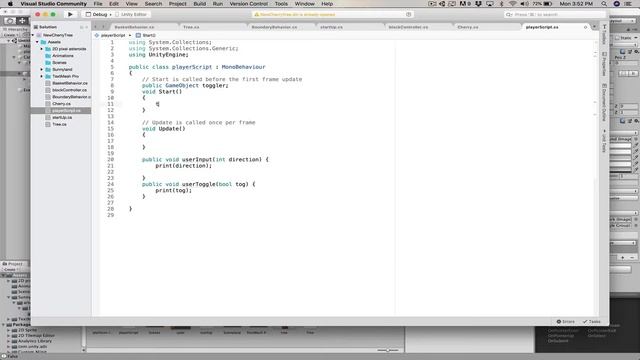This screenshot has width=640, height=360.
Task: Open the tab overflow dropdown arrow
Action: 594,27
